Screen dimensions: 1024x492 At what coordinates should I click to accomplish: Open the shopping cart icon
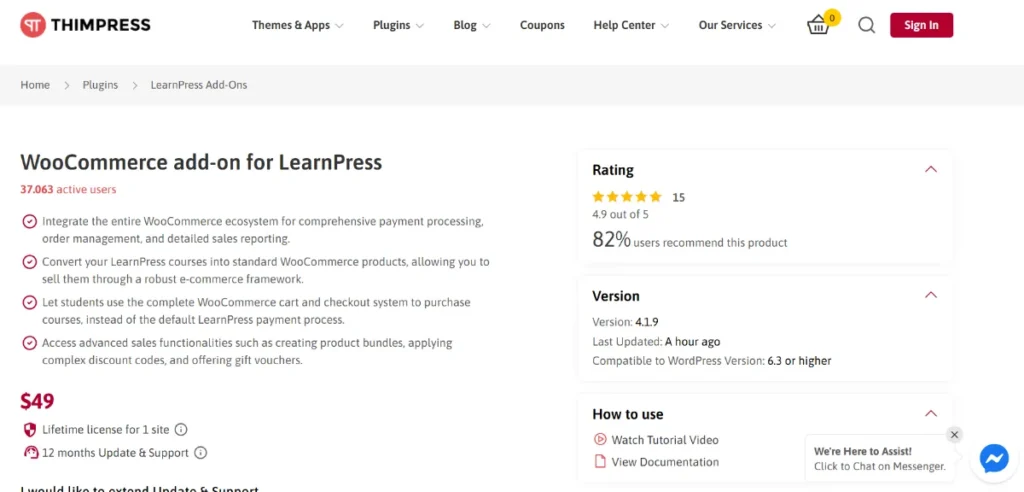pyautogui.click(x=819, y=26)
